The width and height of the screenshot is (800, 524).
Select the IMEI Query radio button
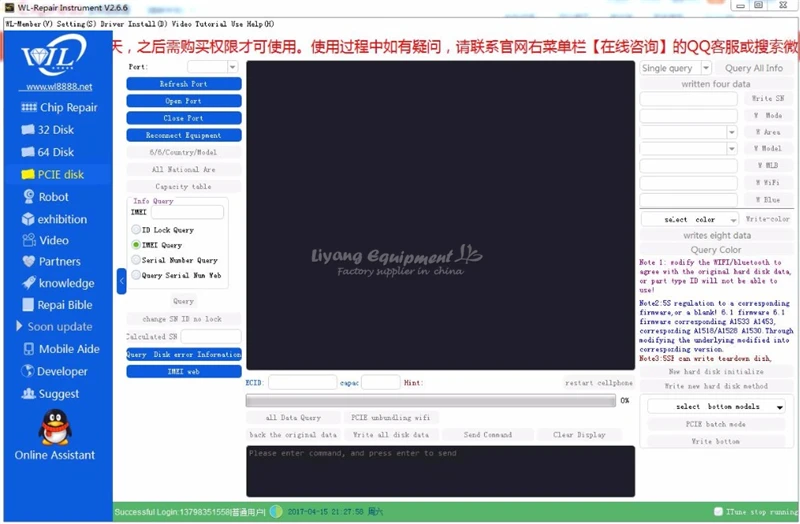136,245
